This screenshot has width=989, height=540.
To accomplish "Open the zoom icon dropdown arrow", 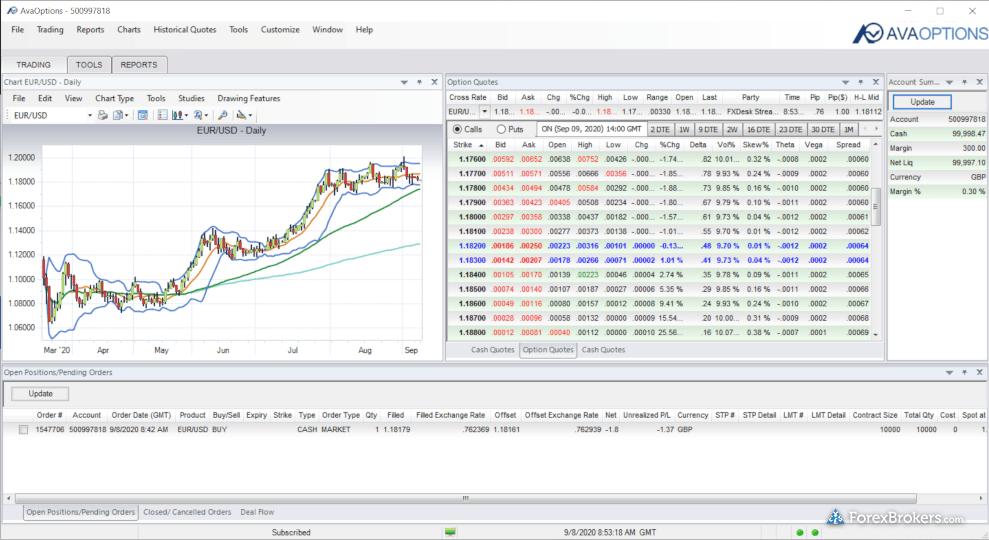I will pyautogui.click(x=206, y=115).
